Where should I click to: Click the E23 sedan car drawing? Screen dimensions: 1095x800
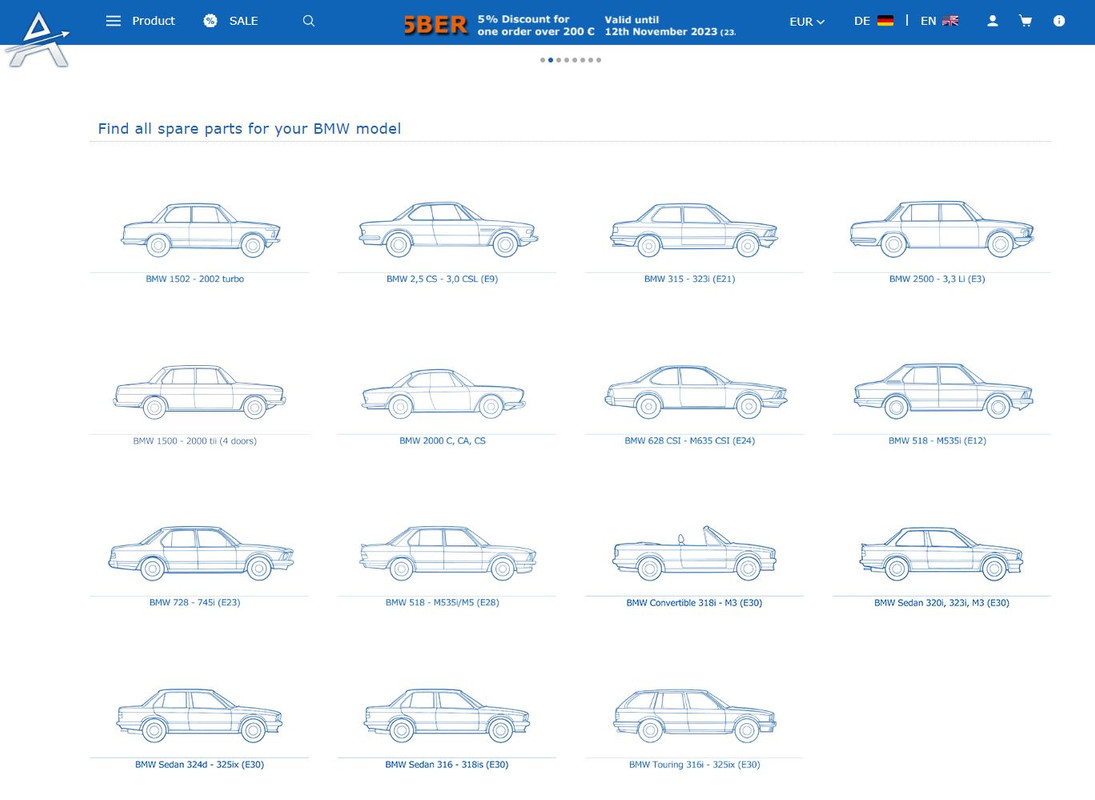(201, 553)
